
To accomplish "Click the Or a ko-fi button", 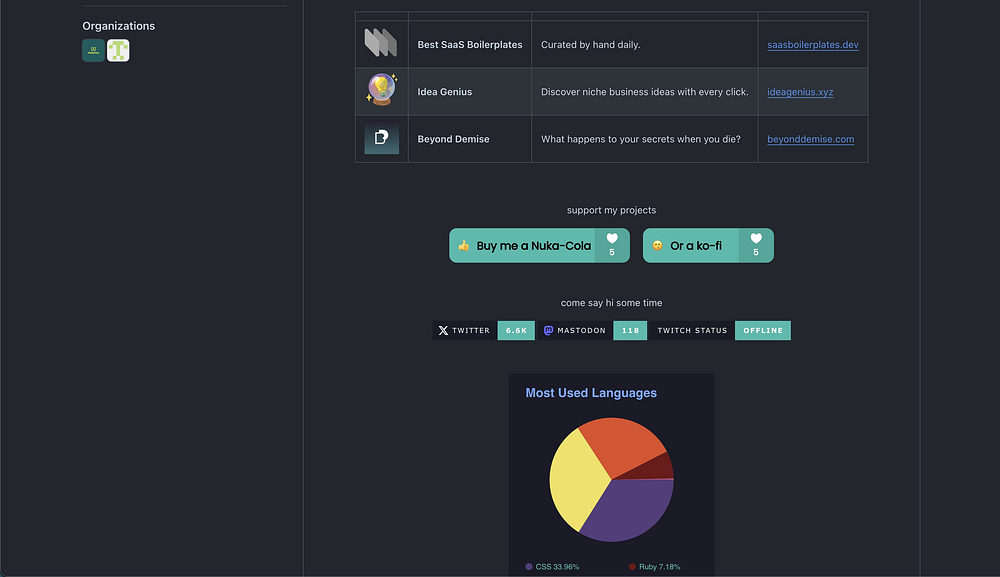I will [x=708, y=245].
